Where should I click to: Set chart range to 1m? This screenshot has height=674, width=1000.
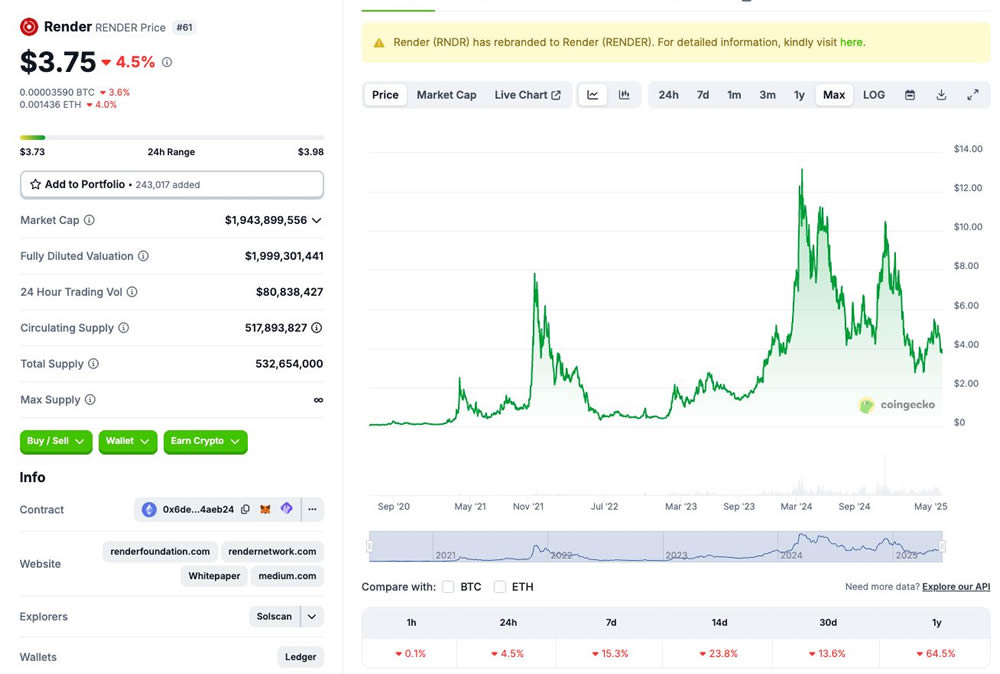[734, 95]
